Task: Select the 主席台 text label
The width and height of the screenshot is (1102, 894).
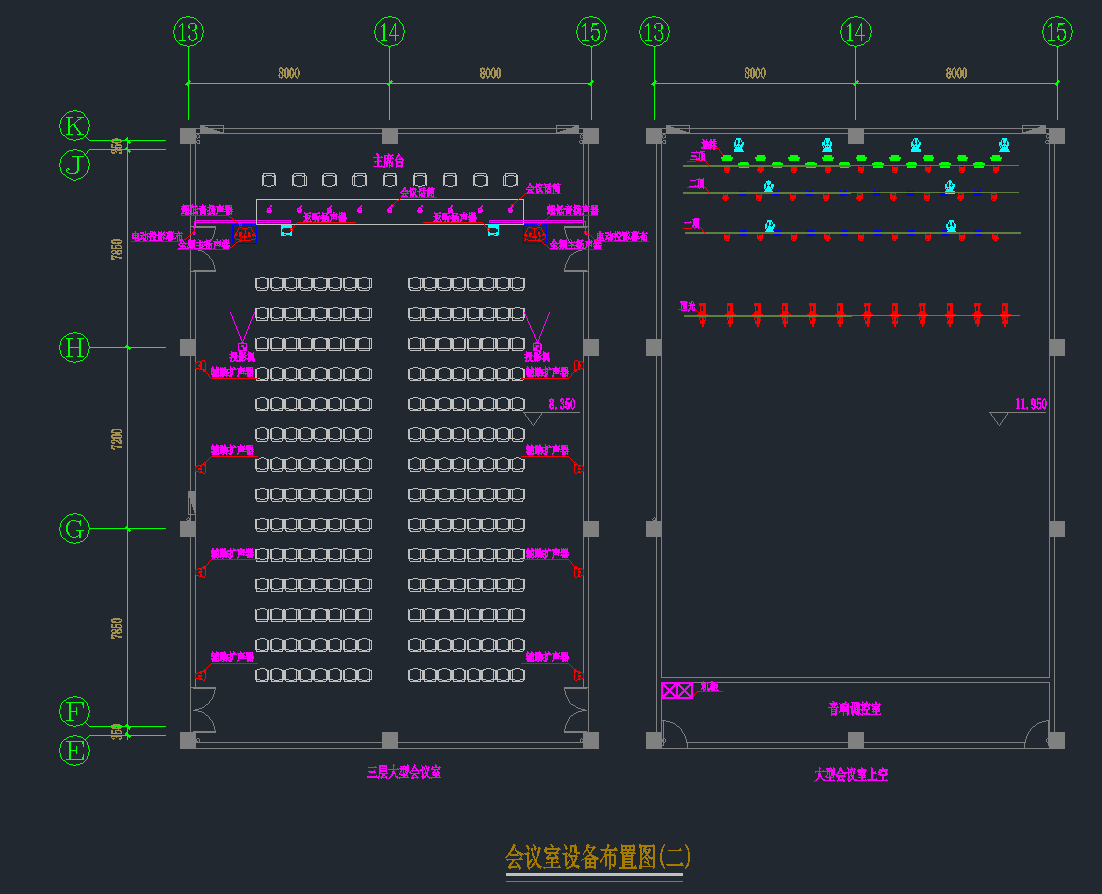Action: (x=389, y=160)
